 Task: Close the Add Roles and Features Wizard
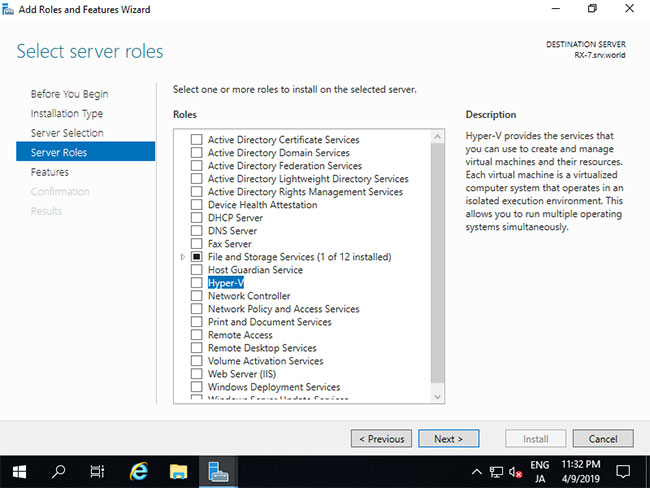[629, 8]
